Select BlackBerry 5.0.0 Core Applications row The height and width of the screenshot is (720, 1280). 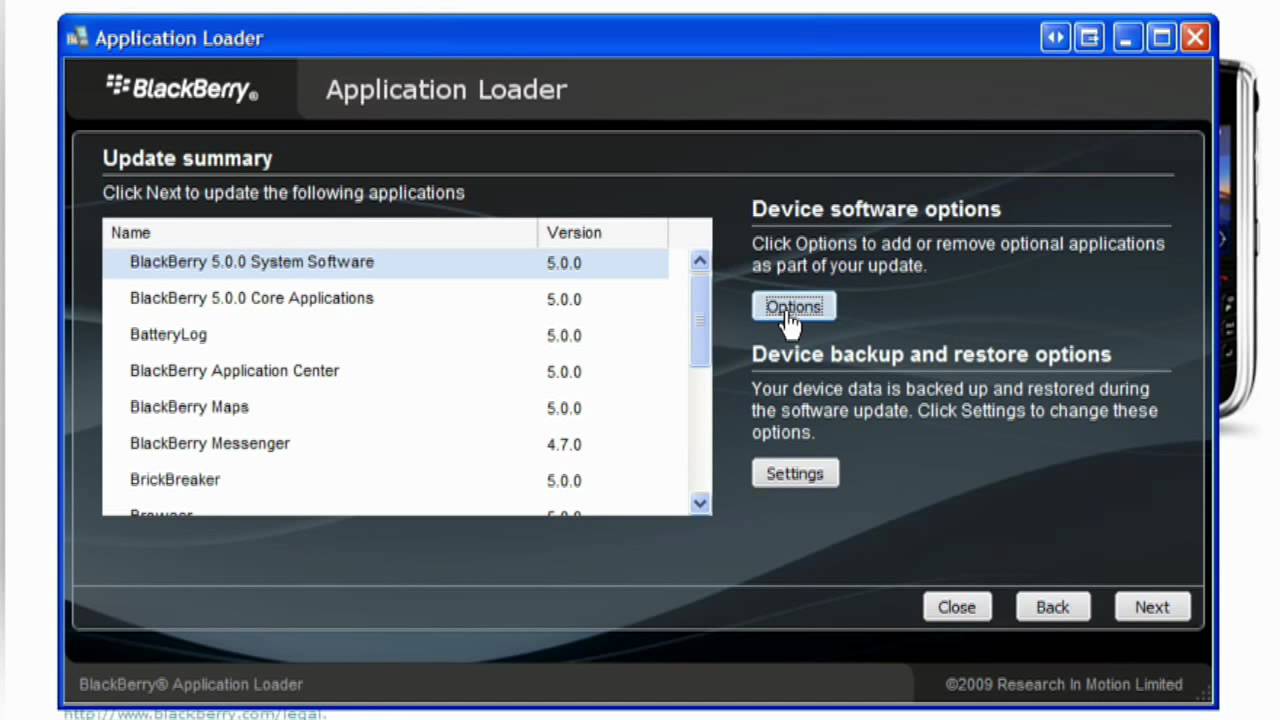pyautogui.click(x=386, y=298)
